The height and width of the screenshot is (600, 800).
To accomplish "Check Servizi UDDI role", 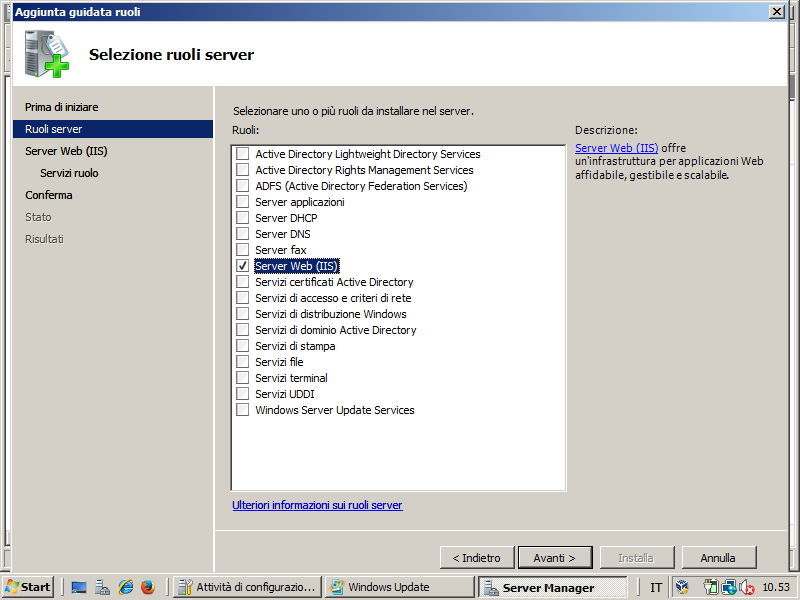I will point(243,394).
